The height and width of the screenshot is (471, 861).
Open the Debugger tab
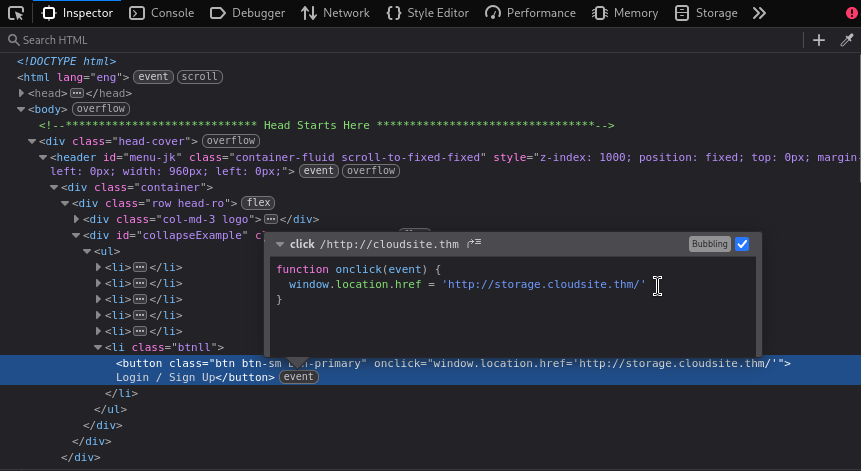click(248, 13)
